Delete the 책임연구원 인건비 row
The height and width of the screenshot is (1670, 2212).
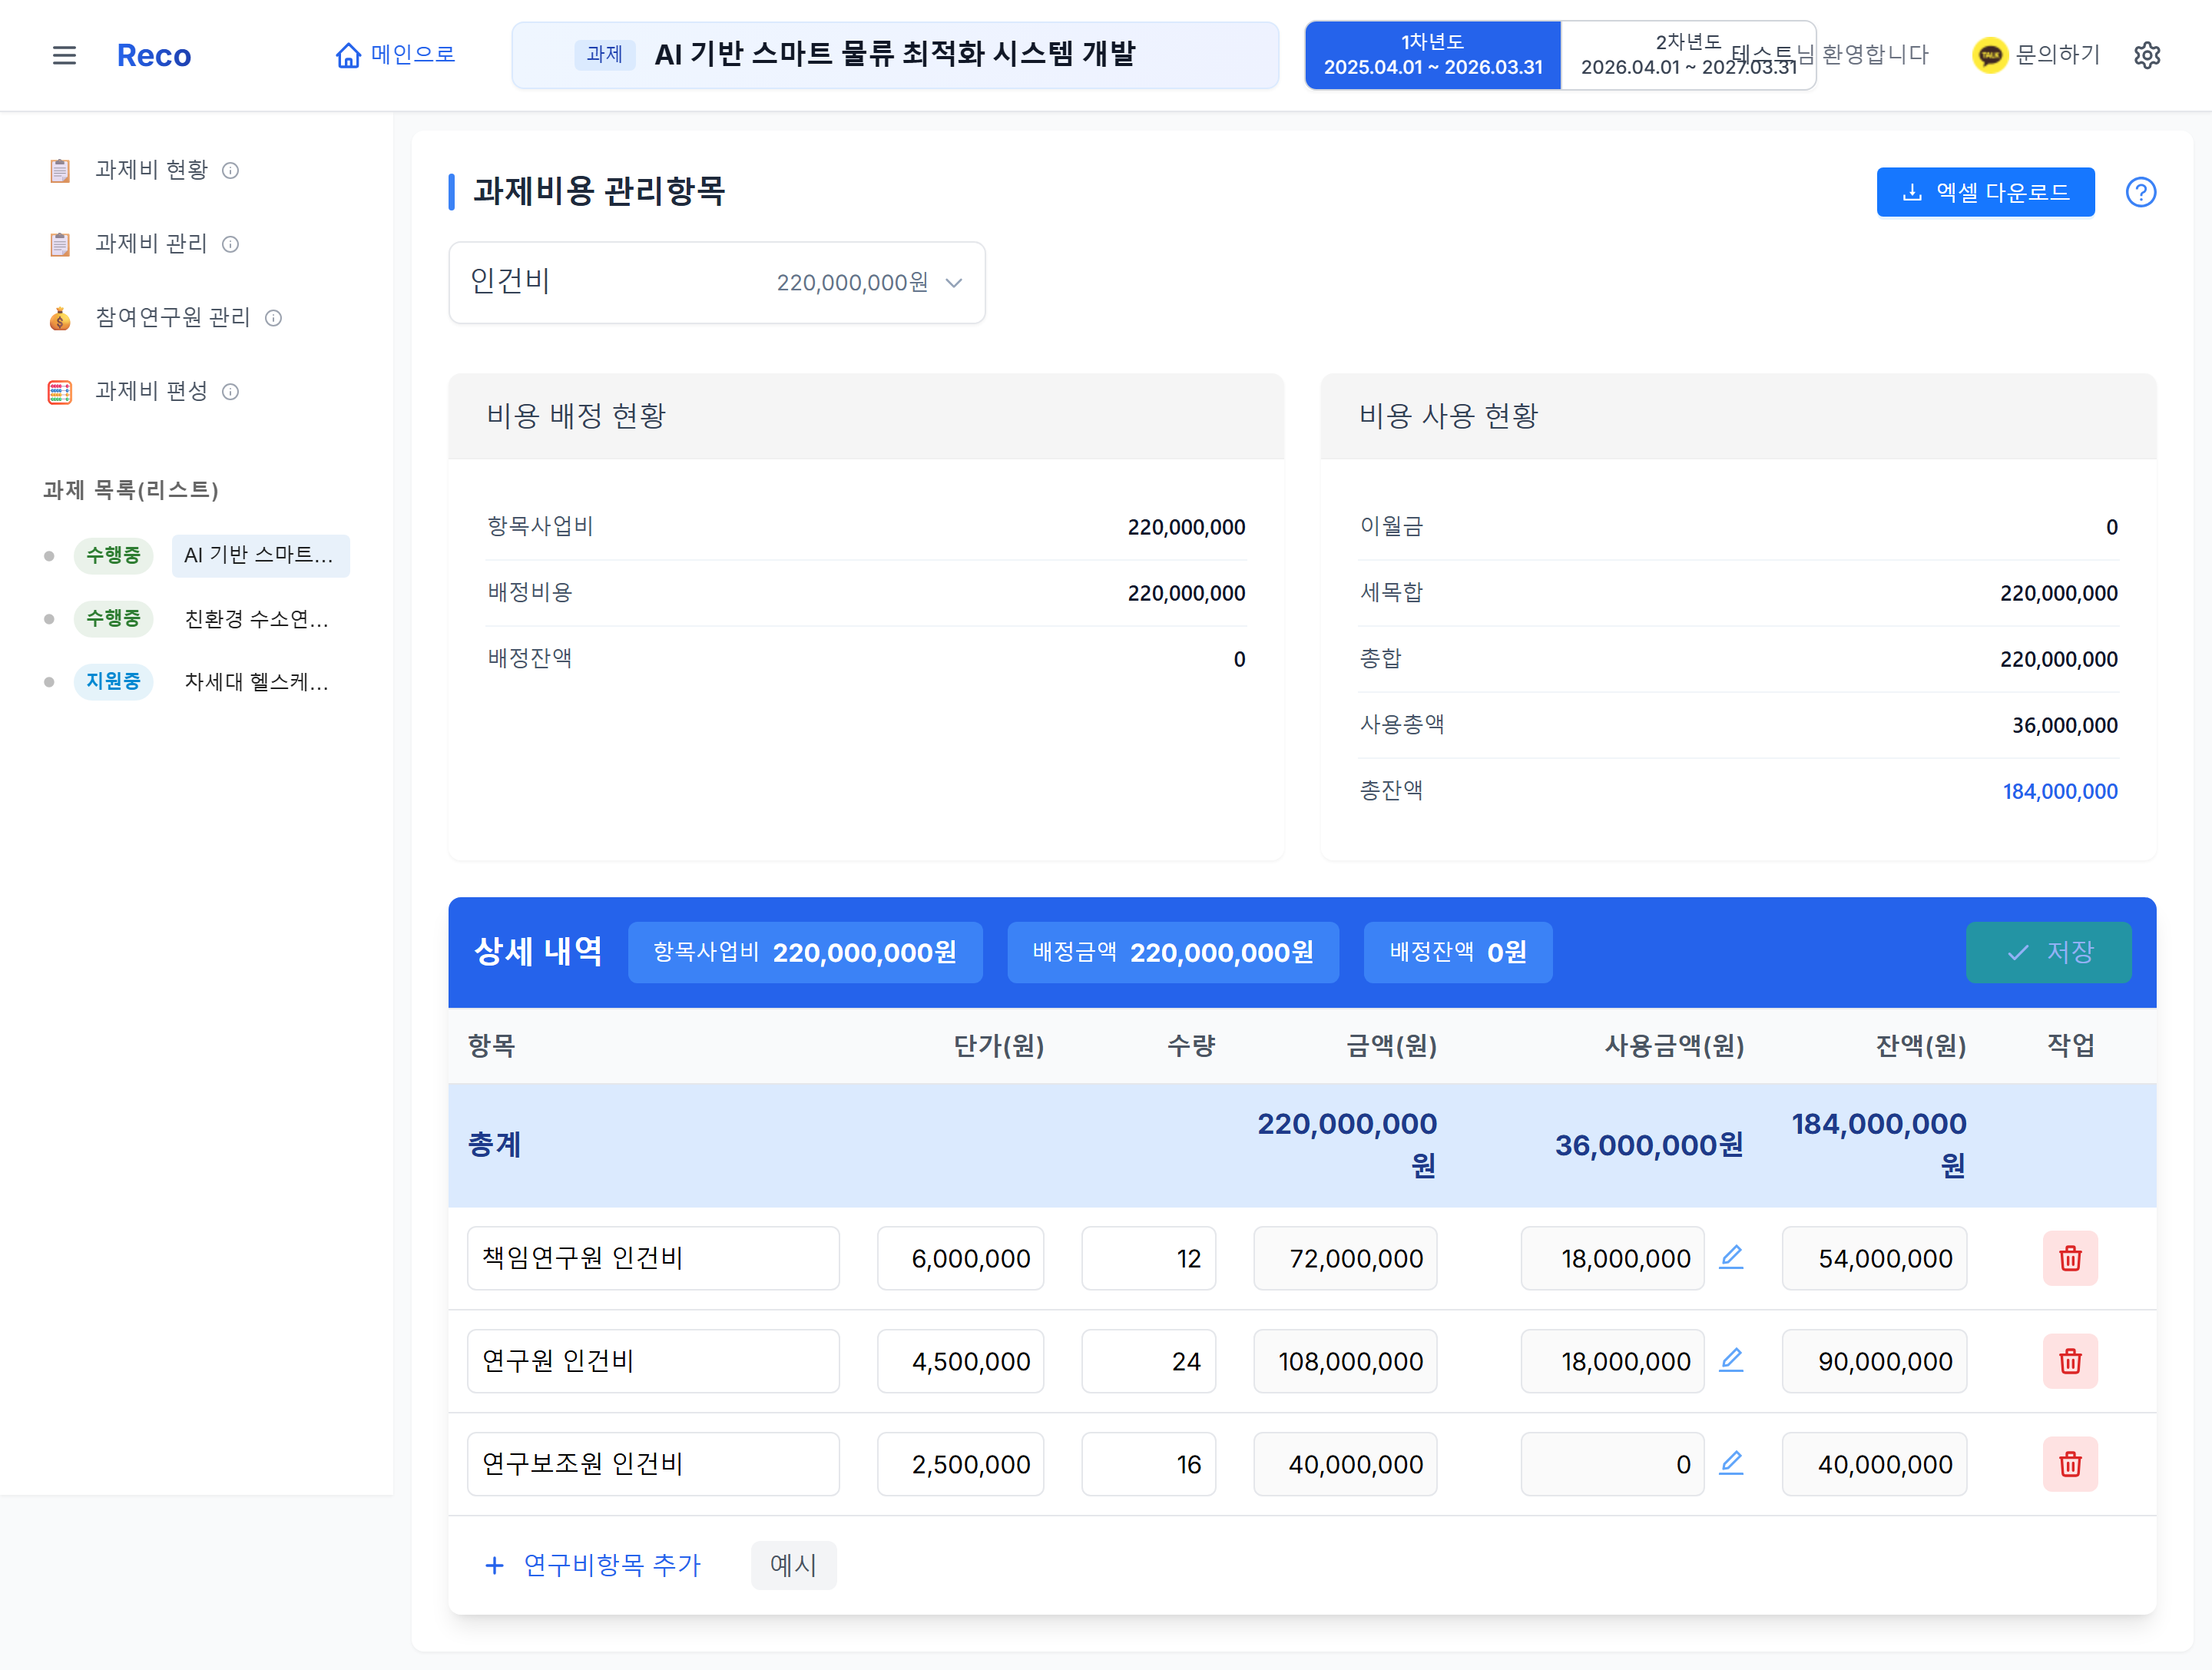click(2070, 1258)
